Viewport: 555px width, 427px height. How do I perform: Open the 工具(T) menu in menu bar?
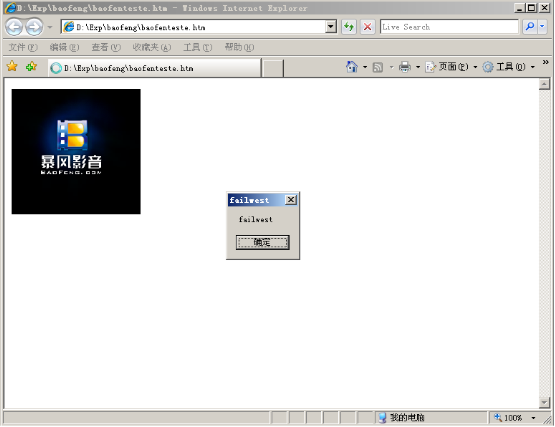(198, 47)
